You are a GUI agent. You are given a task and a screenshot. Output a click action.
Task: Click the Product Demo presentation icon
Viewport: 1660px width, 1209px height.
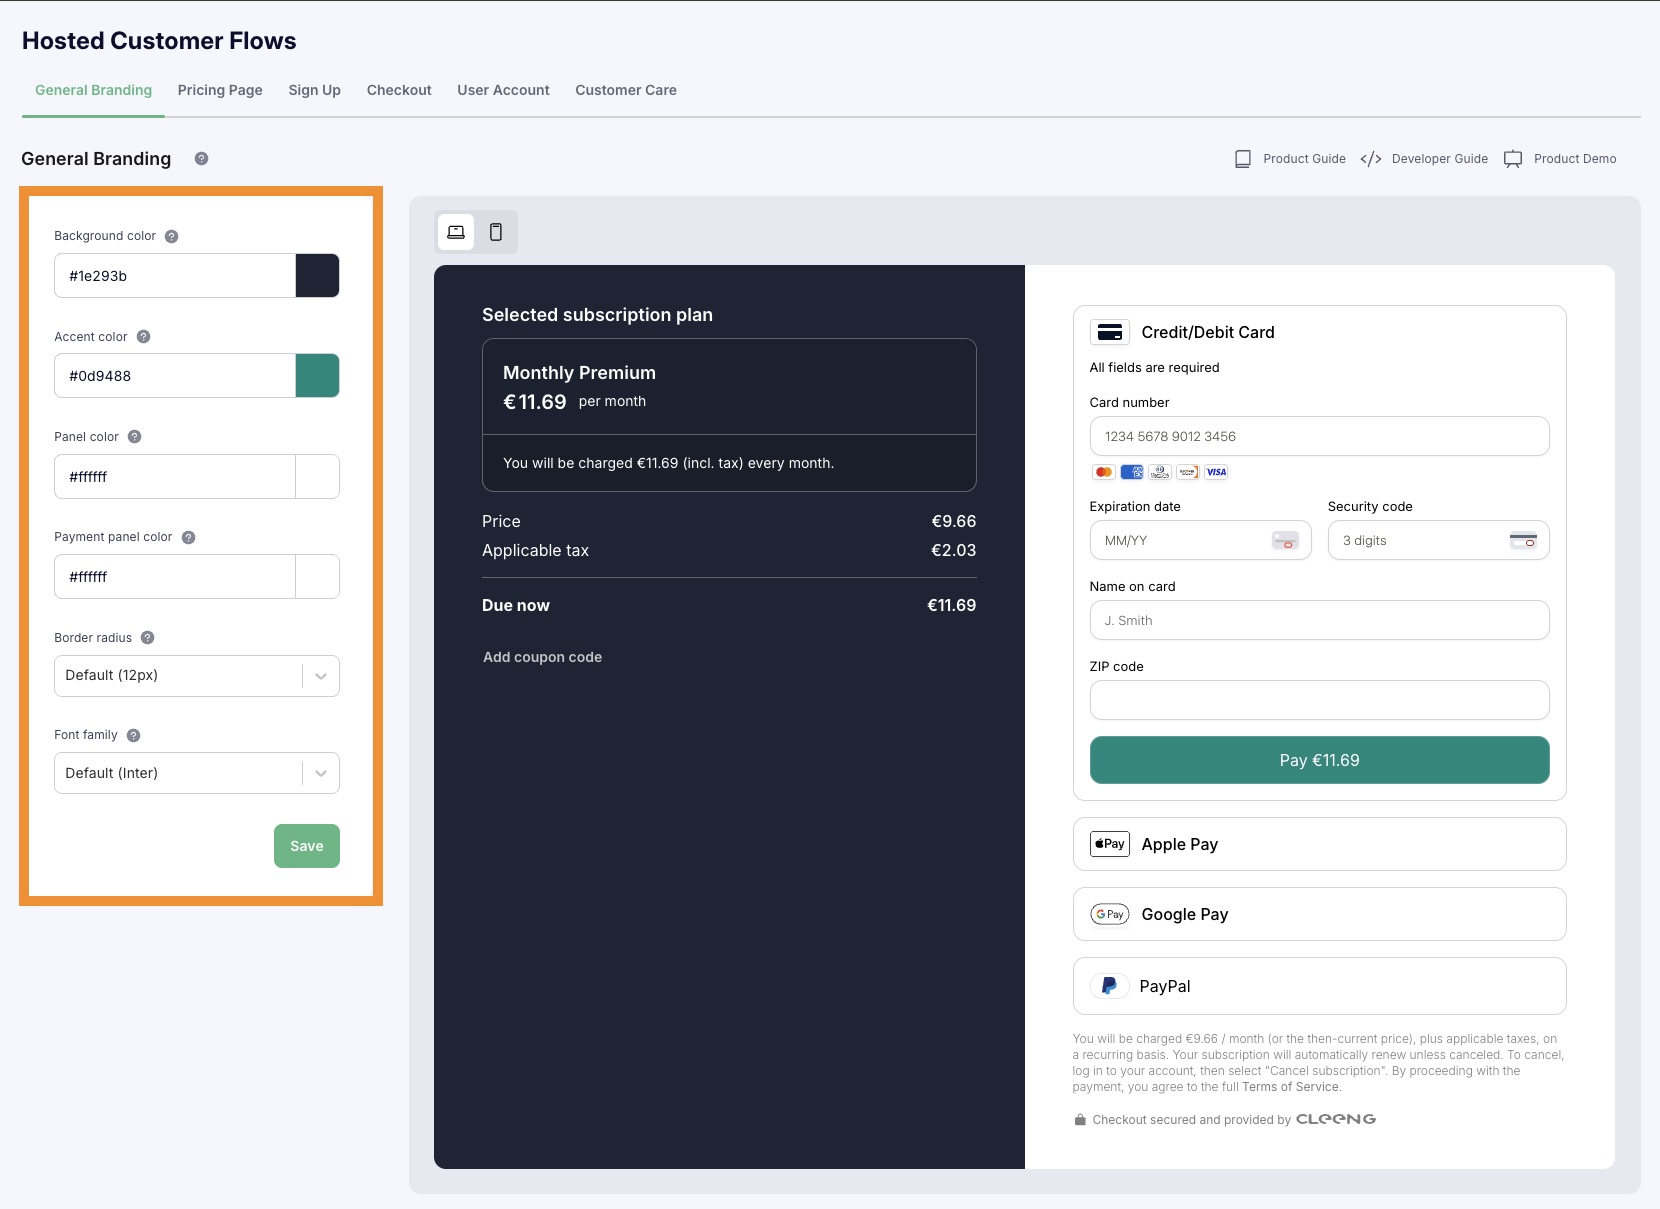click(1513, 159)
